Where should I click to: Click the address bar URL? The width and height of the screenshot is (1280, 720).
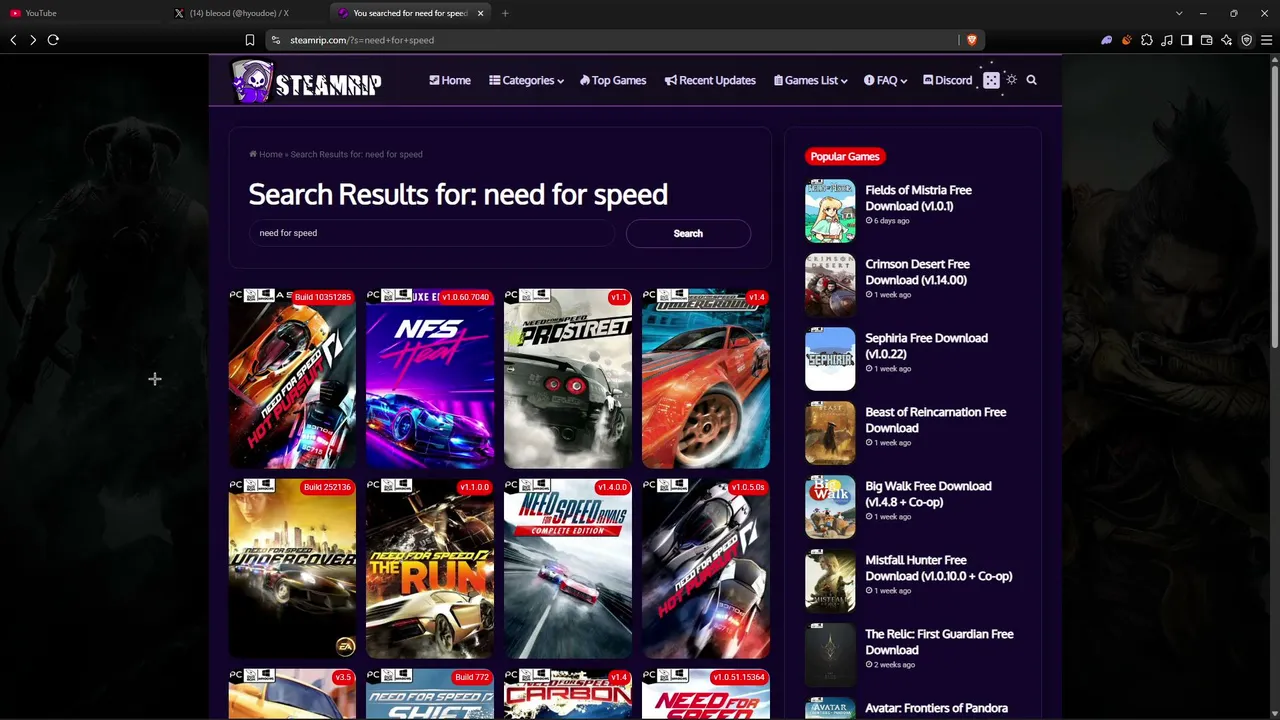(x=362, y=40)
